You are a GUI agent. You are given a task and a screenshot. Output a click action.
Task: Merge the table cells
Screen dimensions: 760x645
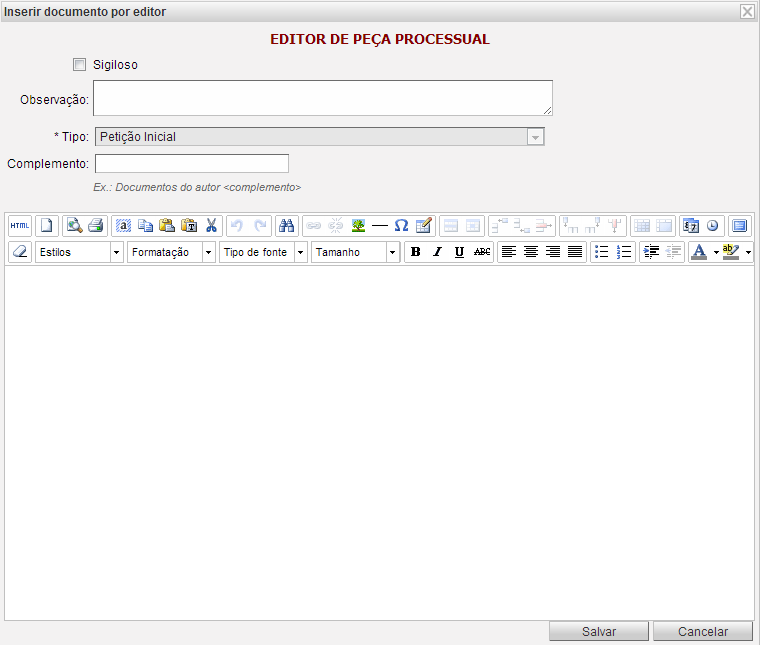pos(664,226)
